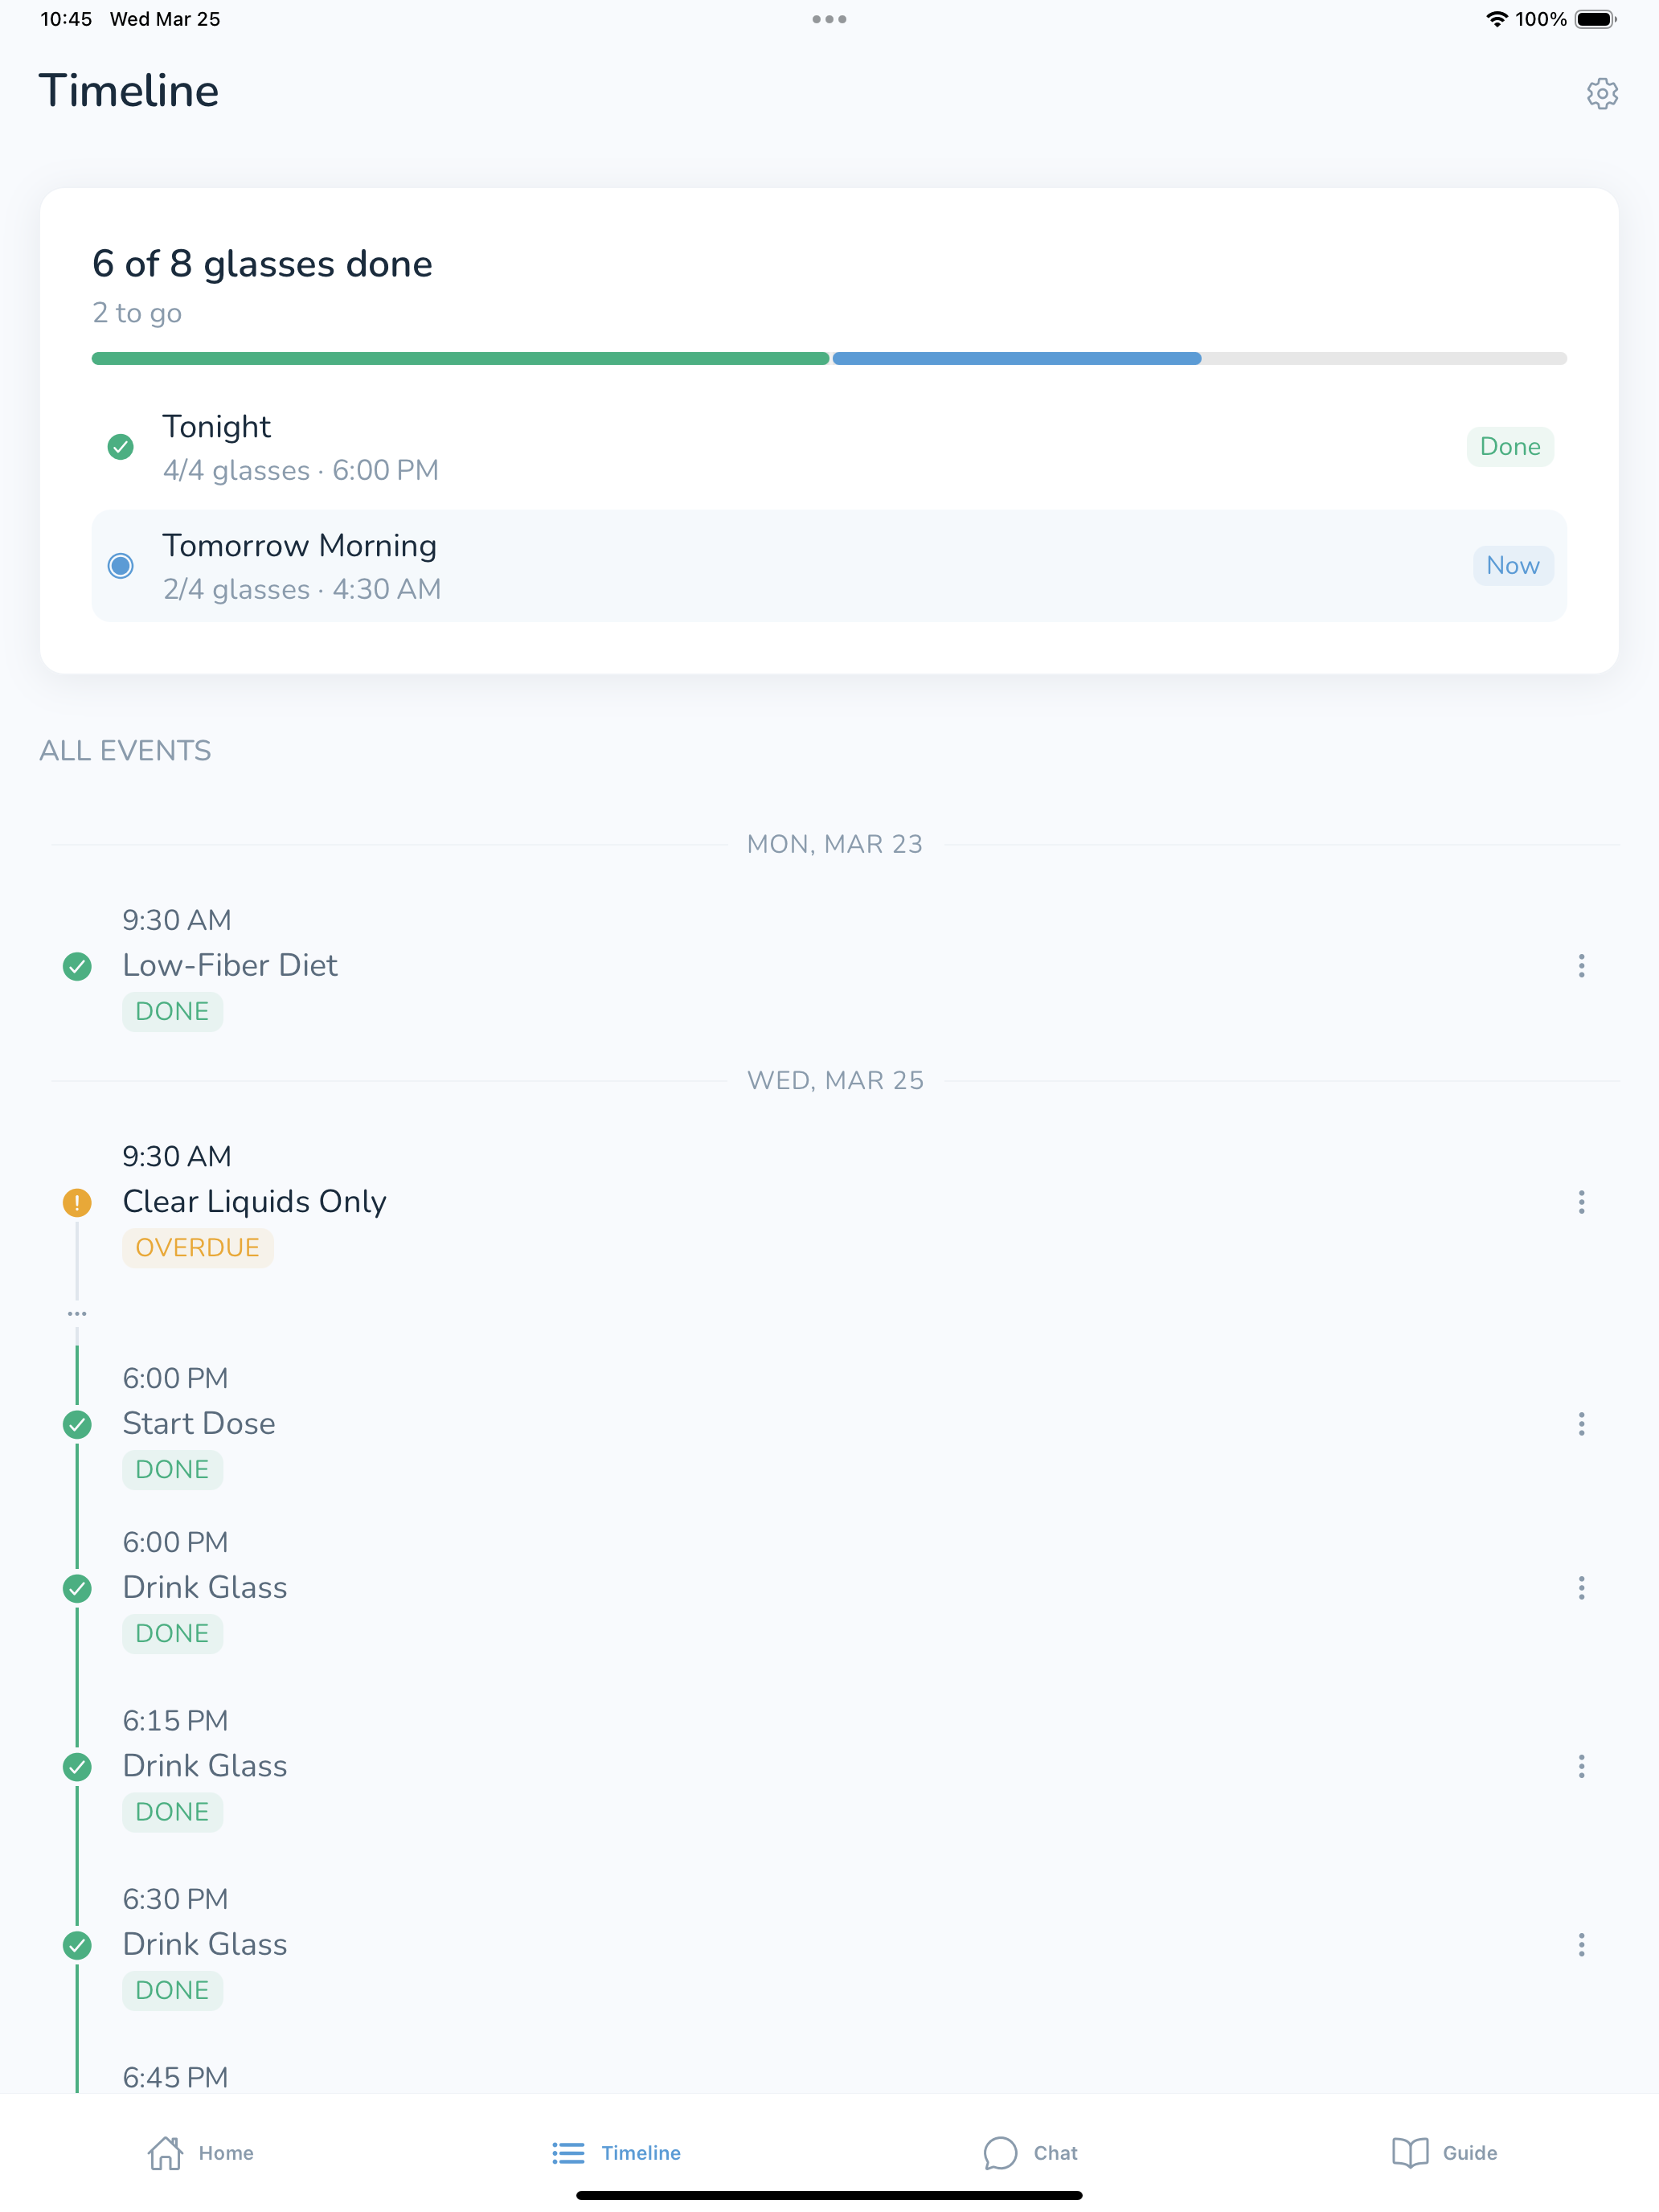The width and height of the screenshot is (1659, 2212).
Task: Open more options for 6:30 PM Drink Glass
Action: coord(1581,1945)
